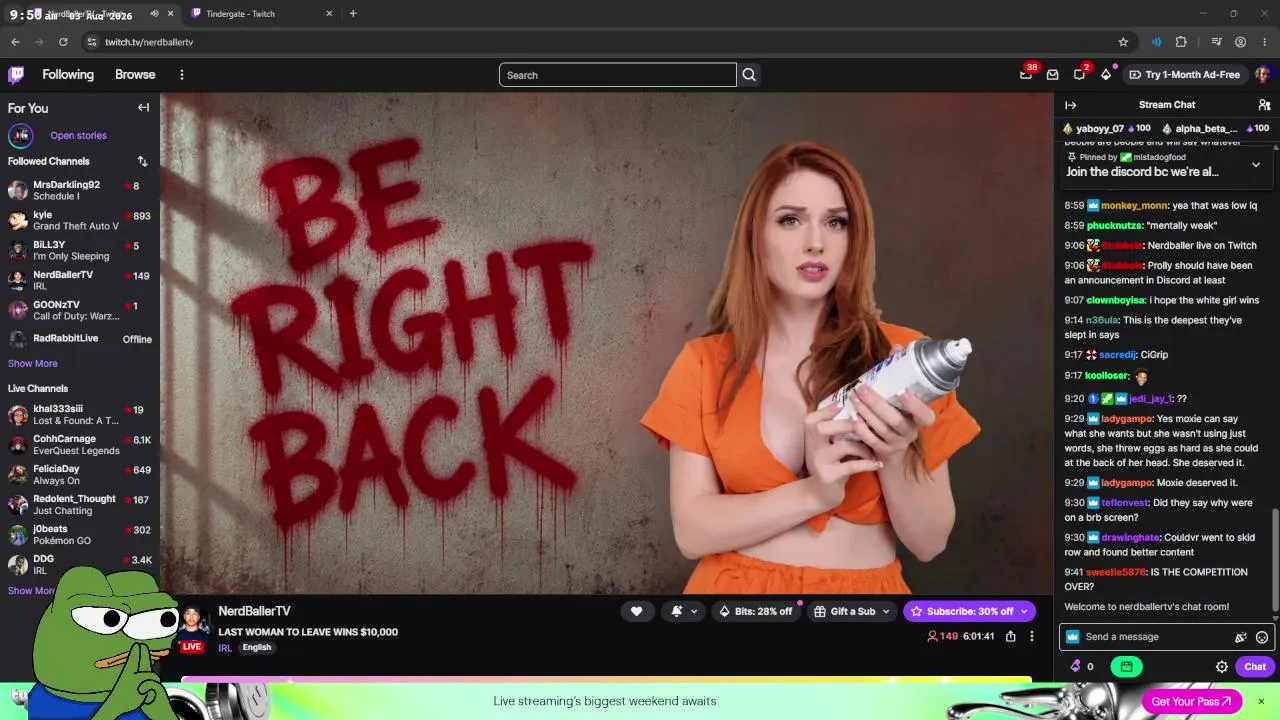Click the browser address bar URL
The width and height of the screenshot is (1280, 720).
[x=149, y=42]
